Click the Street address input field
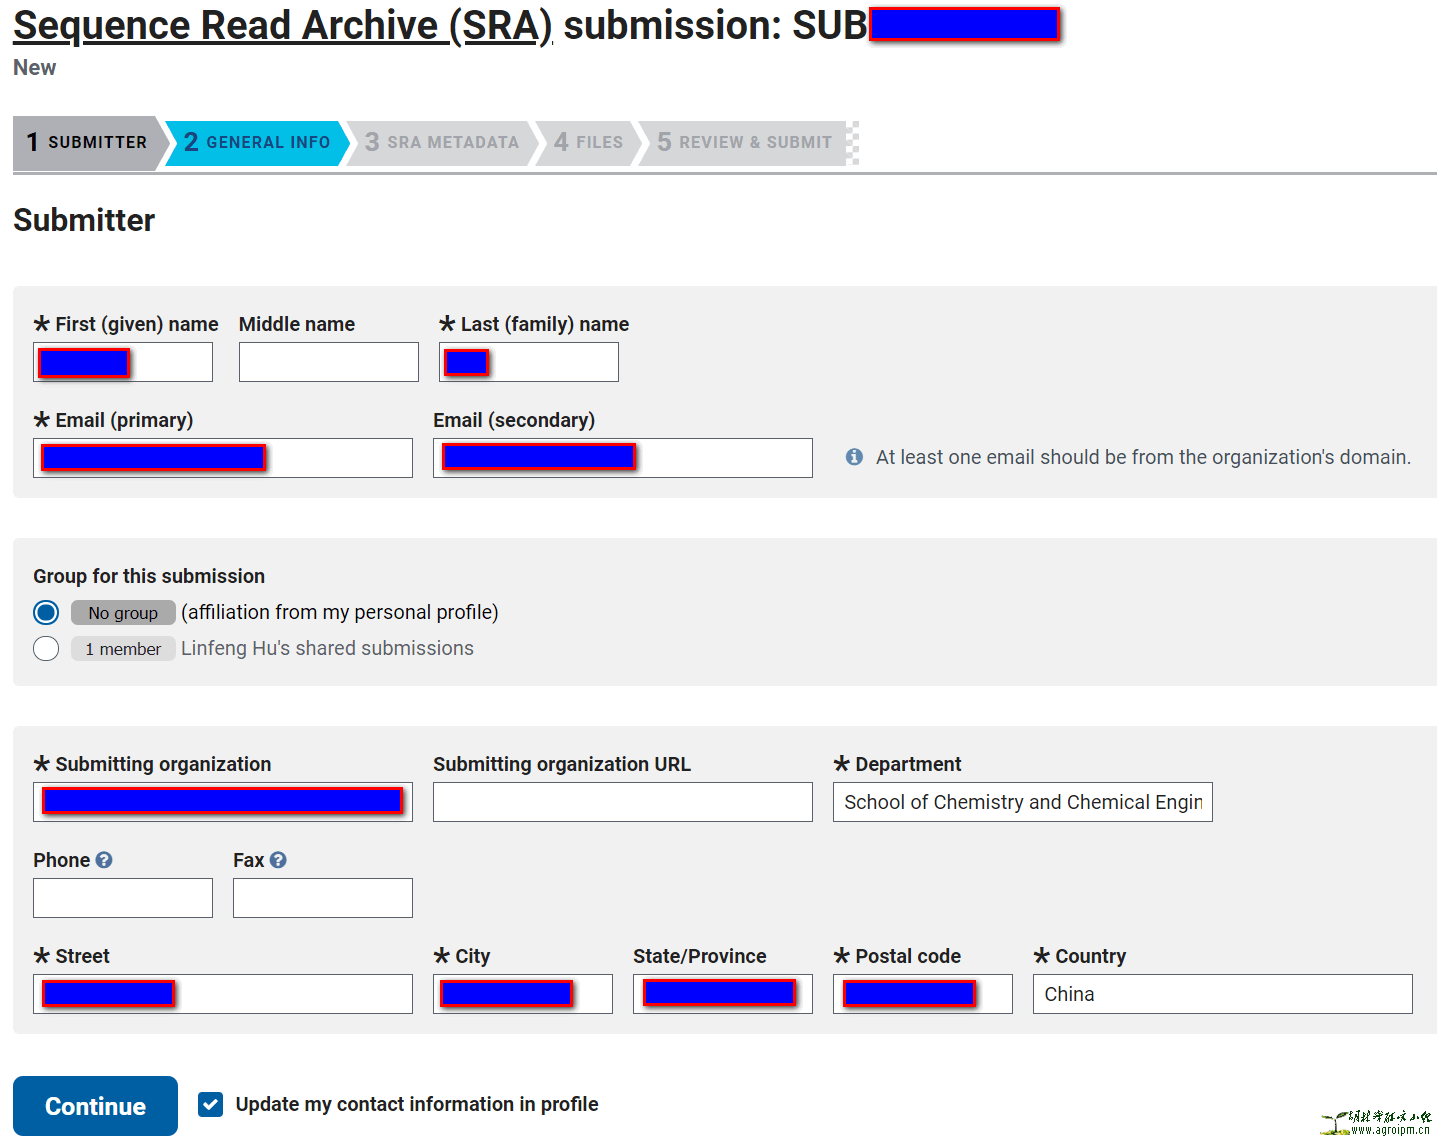The image size is (1437, 1144). [290, 994]
